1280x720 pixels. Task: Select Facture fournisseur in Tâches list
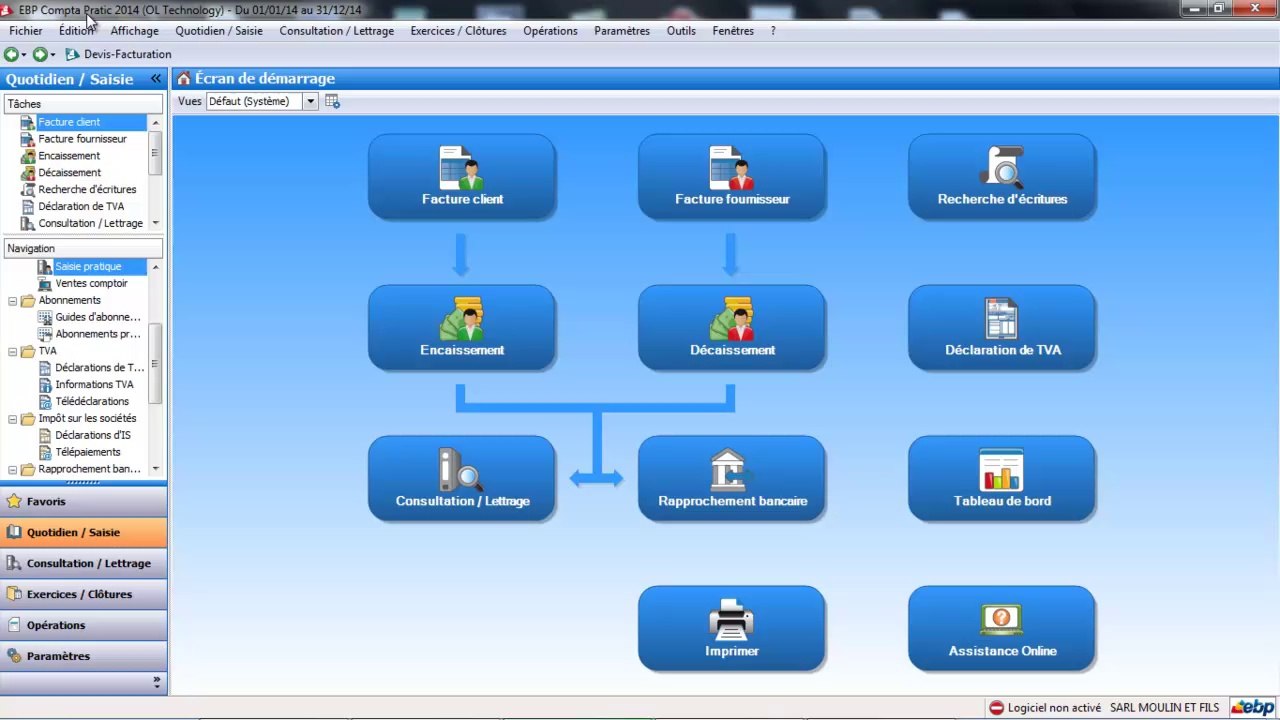coord(82,139)
